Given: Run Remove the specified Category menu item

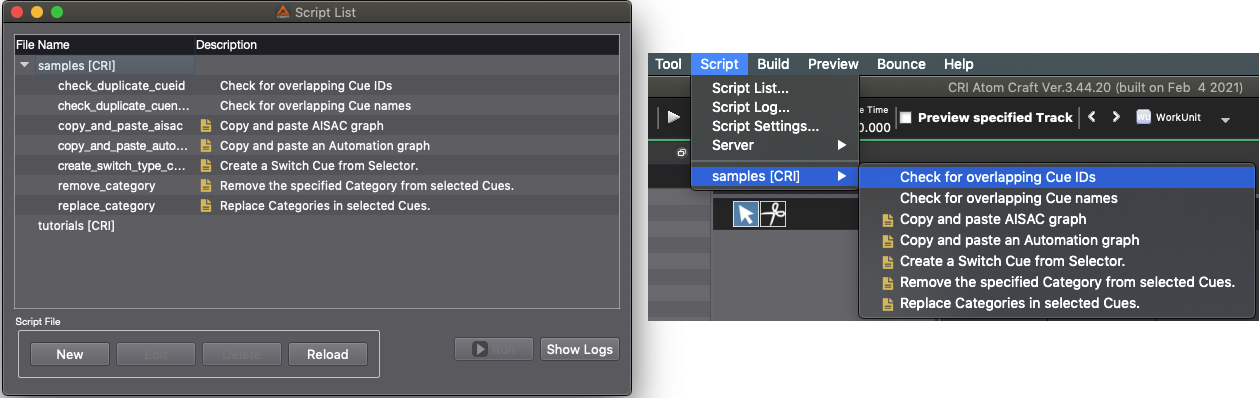Looking at the screenshot, I should (1056, 282).
